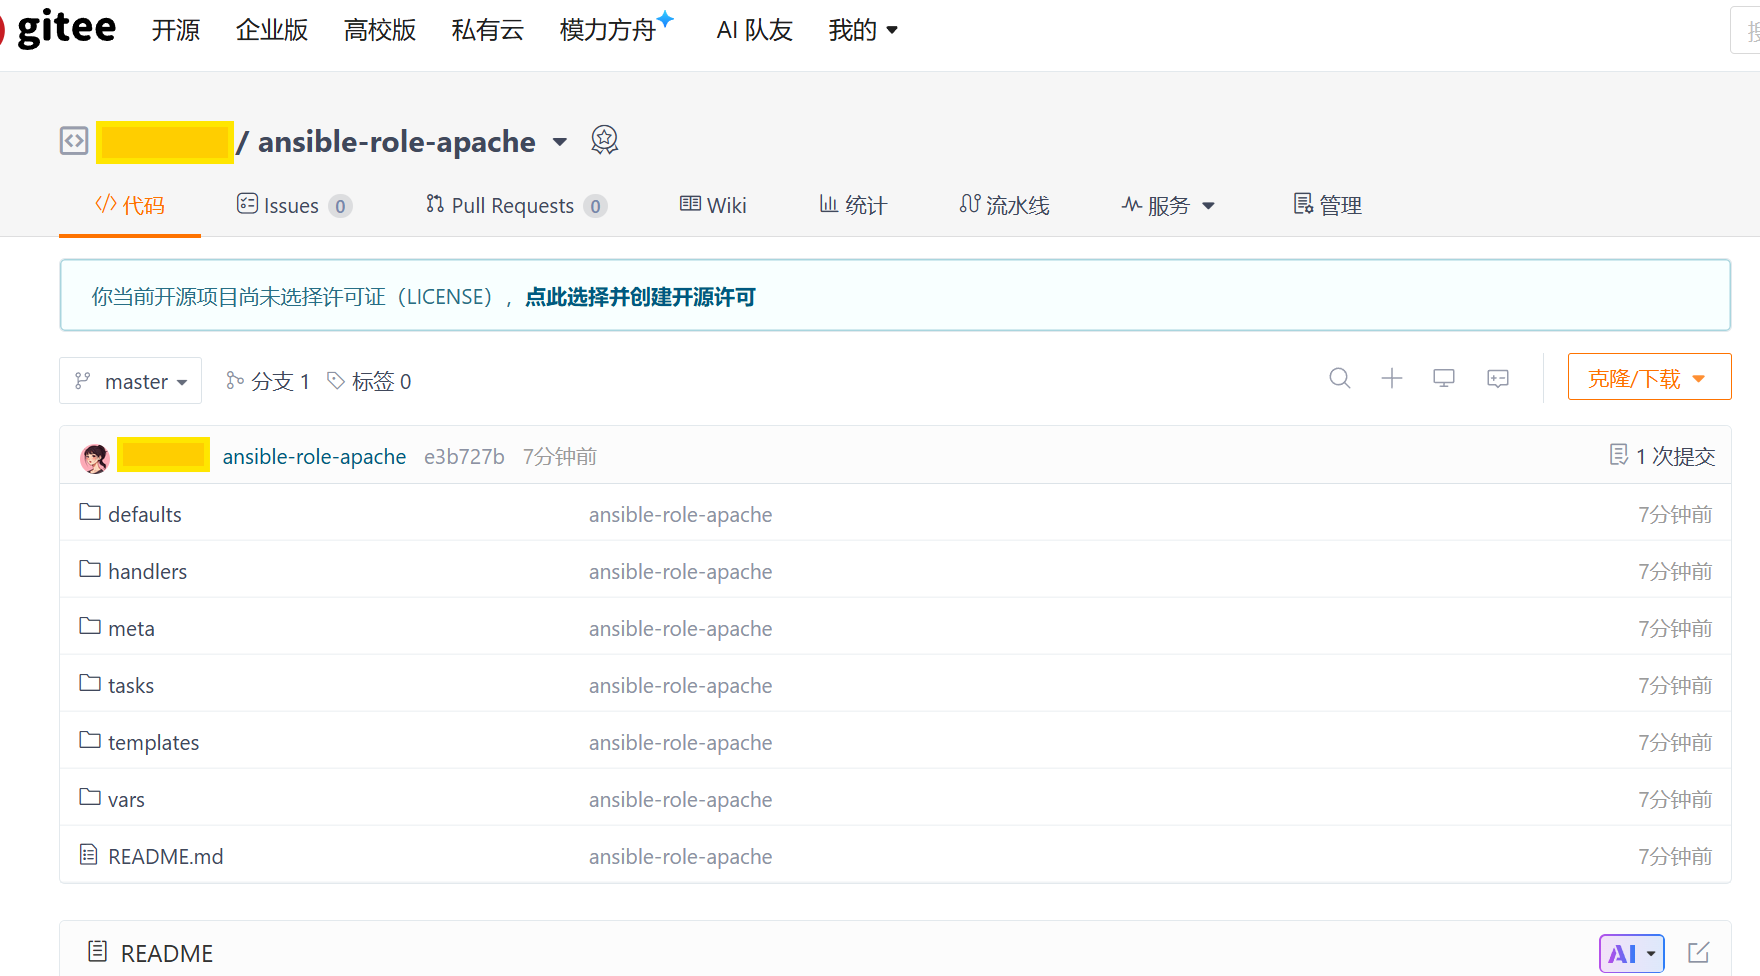This screenshot has height=976, width=1760.
Task: Click the templates folder icon
Action: 90,741
